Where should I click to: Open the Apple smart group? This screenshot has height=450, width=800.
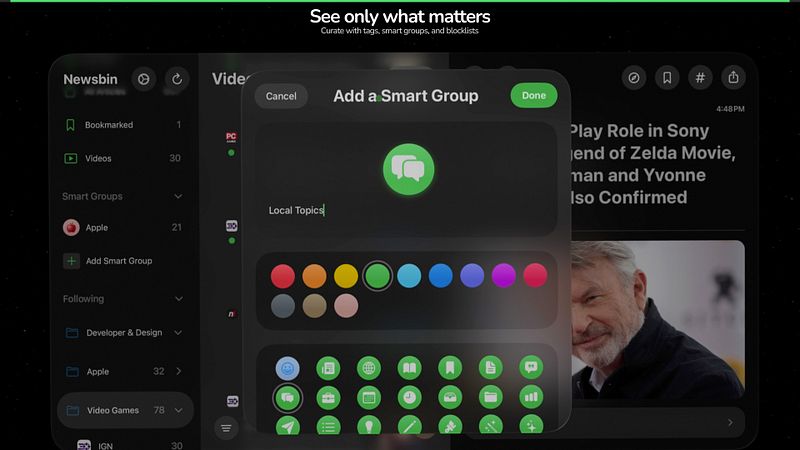pos(122,228)
